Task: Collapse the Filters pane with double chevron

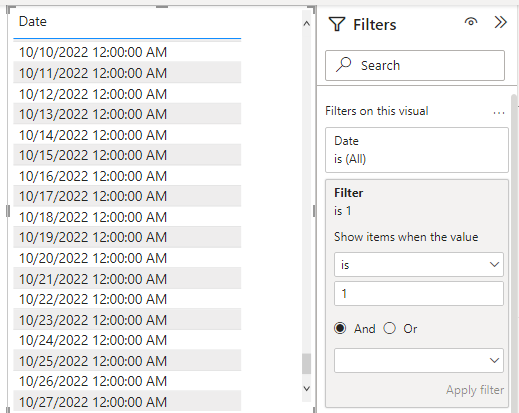Action: click(500, 22)
